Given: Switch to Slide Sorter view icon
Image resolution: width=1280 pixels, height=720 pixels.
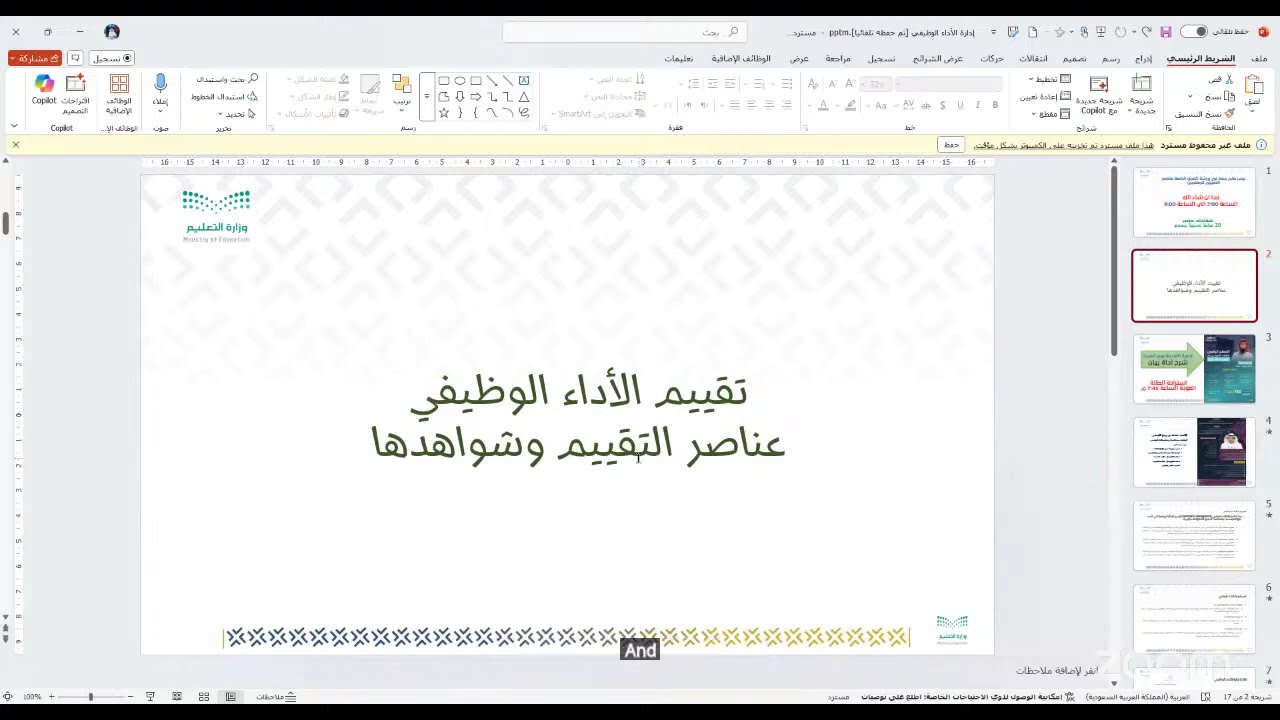Looking at the screenshot, I should coord(204,696).
